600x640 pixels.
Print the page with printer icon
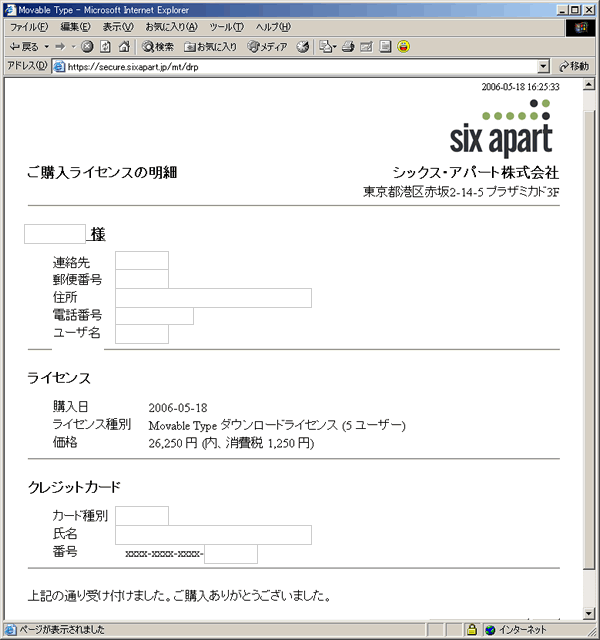[348, 47]
